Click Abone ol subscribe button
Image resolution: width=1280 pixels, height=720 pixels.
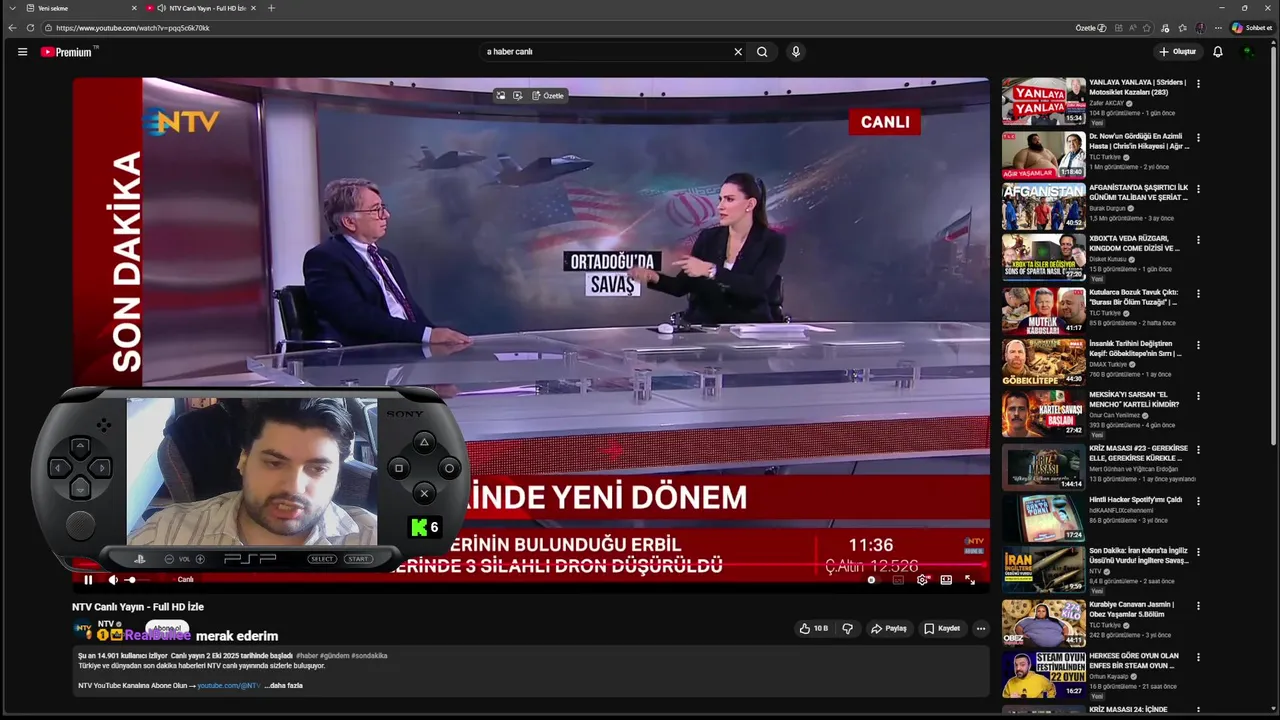166,629
